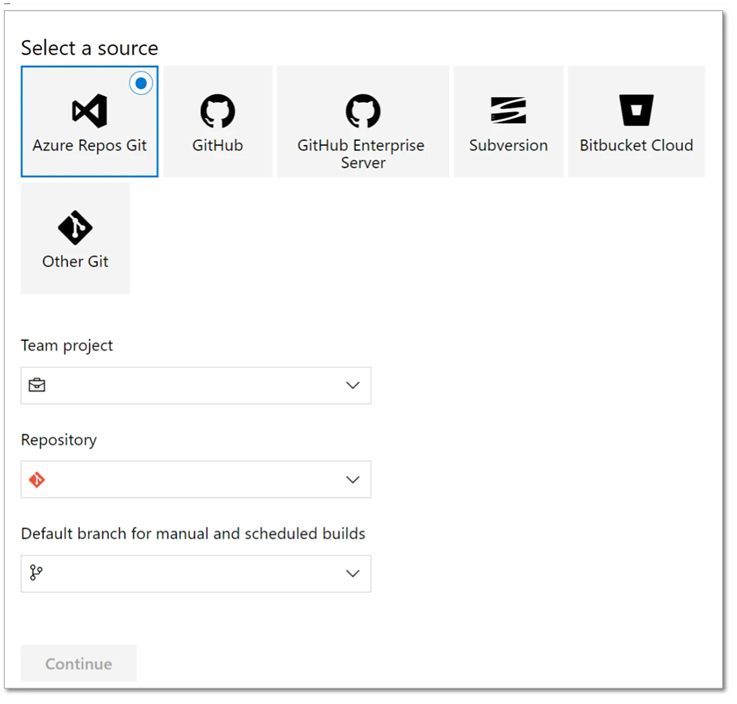
Task: Click the red git icon in Repository field
Action: pos(37,480)
